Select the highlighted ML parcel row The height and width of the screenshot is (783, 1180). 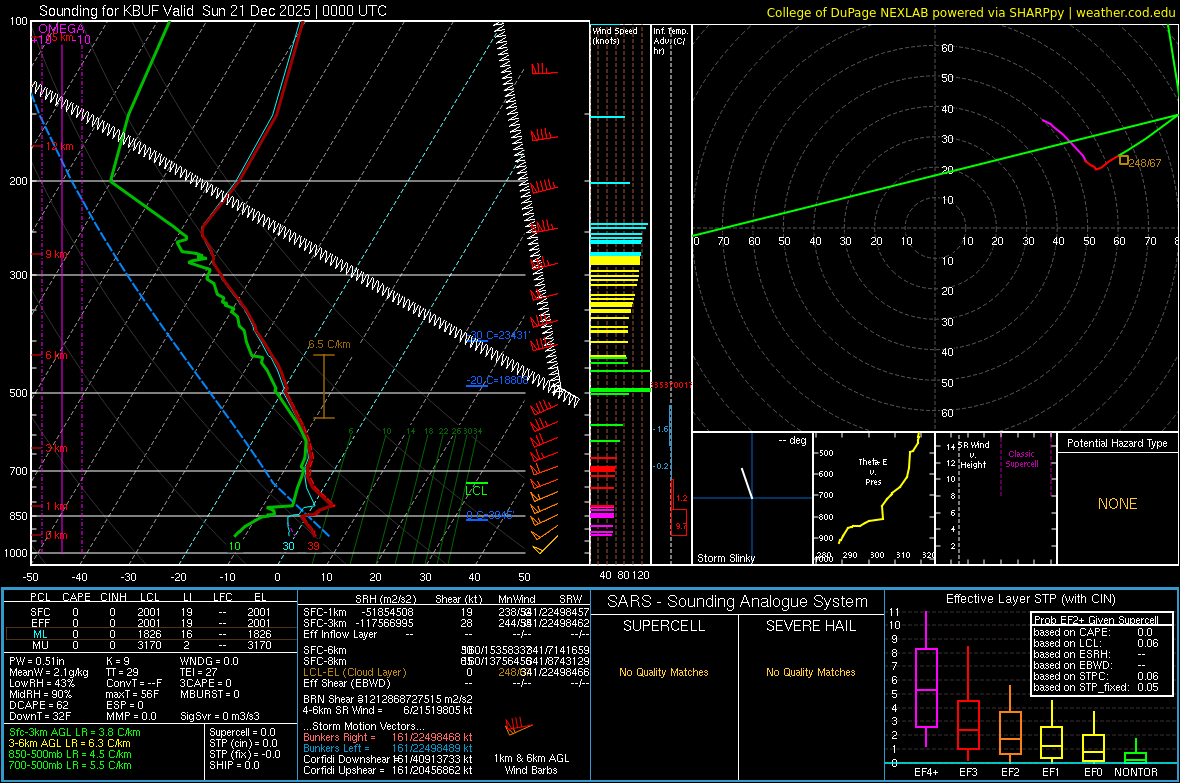click(x=149, y=634)
